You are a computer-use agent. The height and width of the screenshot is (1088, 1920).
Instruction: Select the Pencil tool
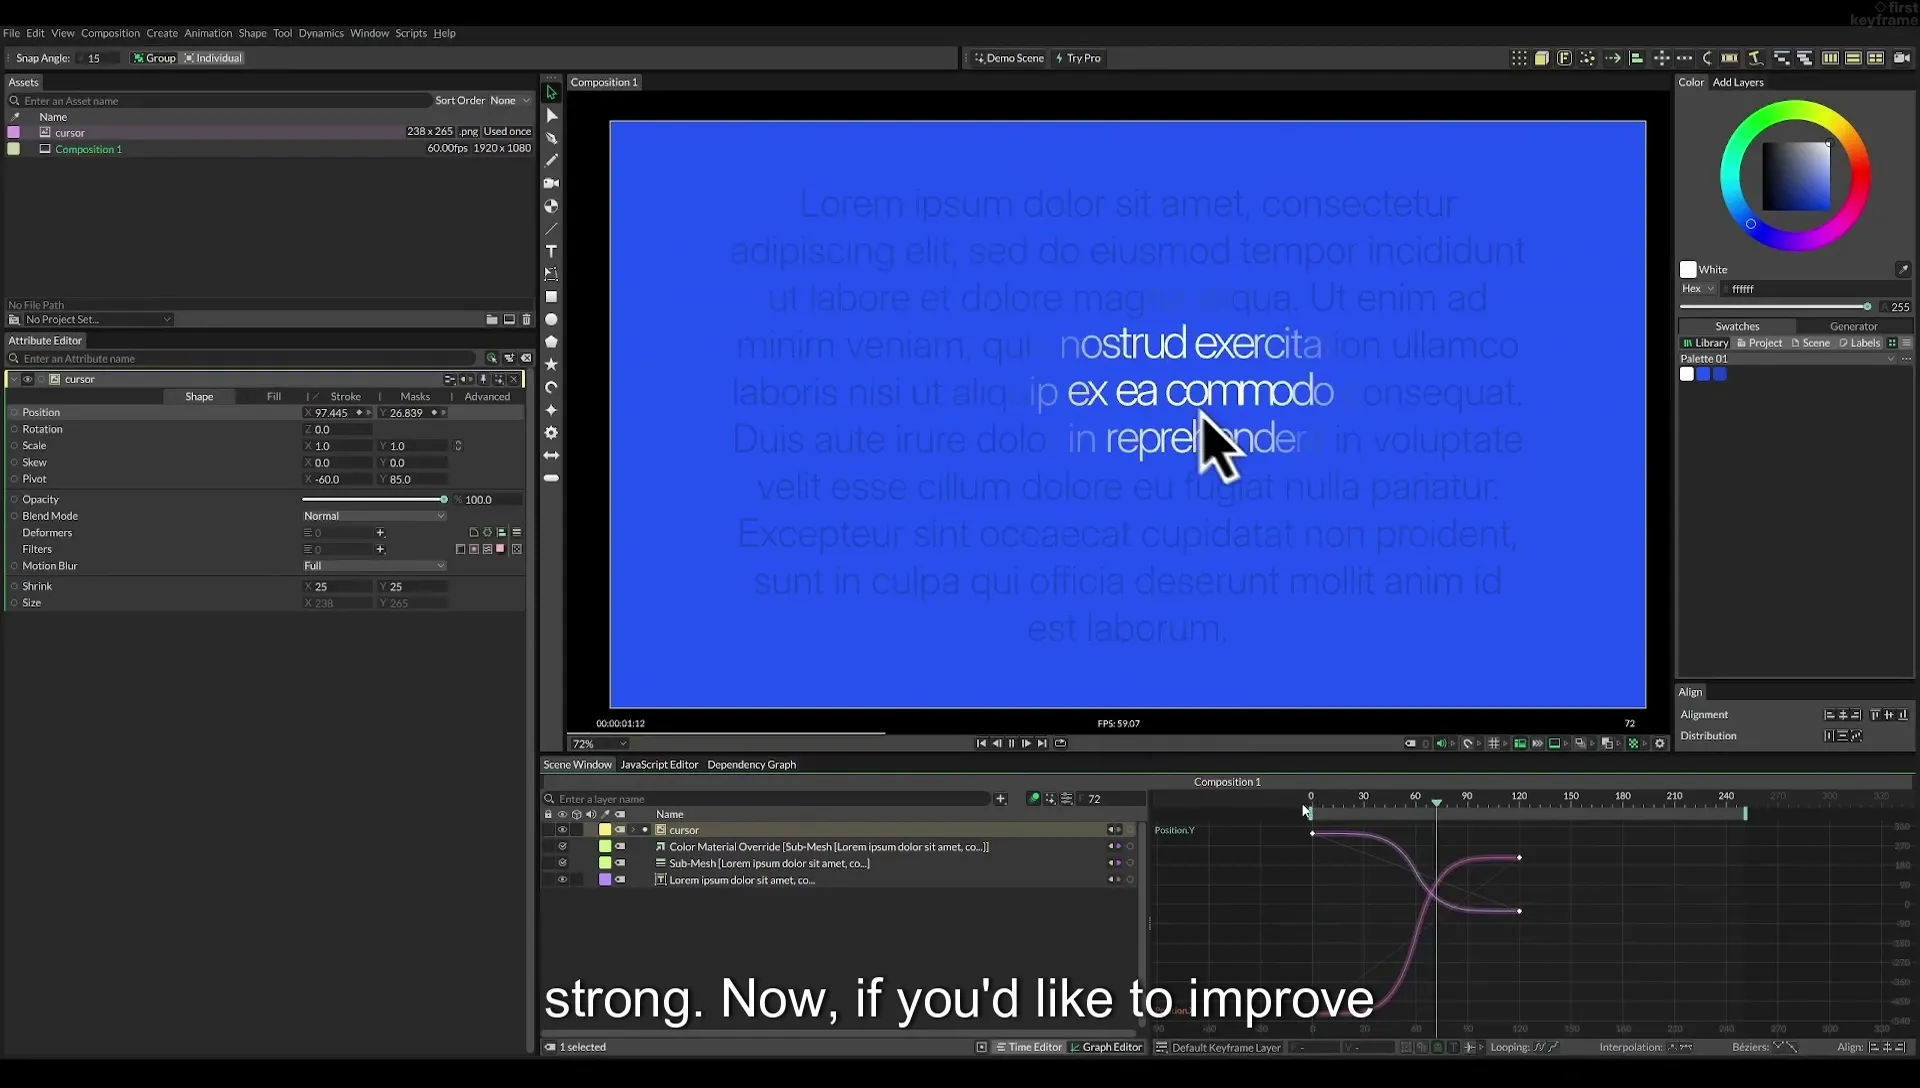coord(551,160)
